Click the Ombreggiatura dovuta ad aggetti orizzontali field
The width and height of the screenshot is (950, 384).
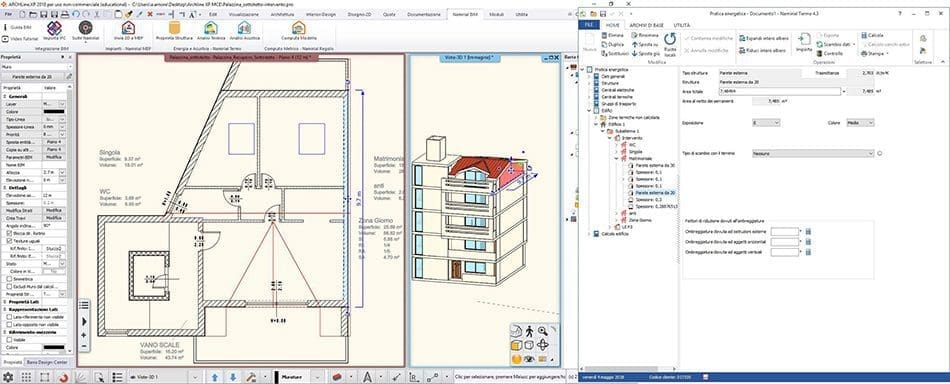785,242
